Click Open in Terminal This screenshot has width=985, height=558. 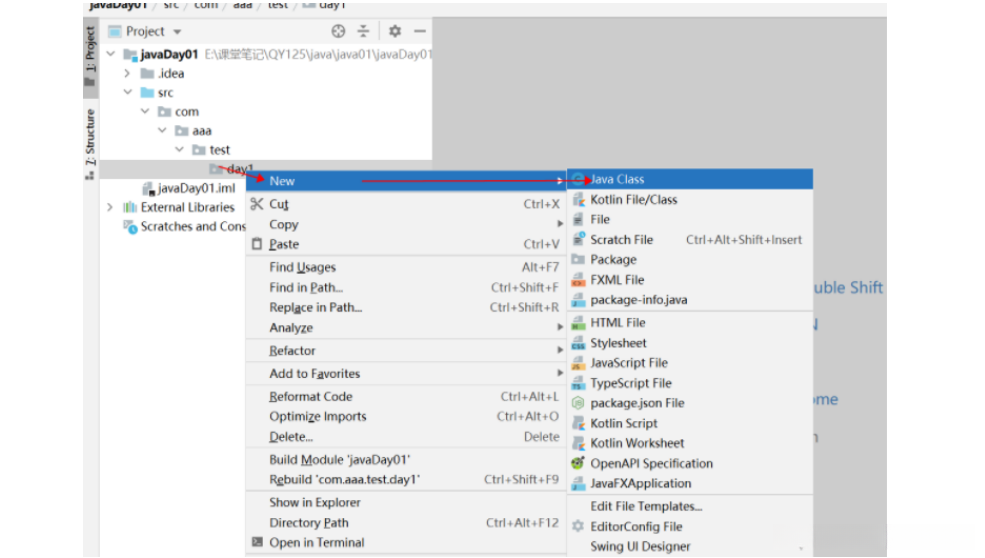point(406,543)
